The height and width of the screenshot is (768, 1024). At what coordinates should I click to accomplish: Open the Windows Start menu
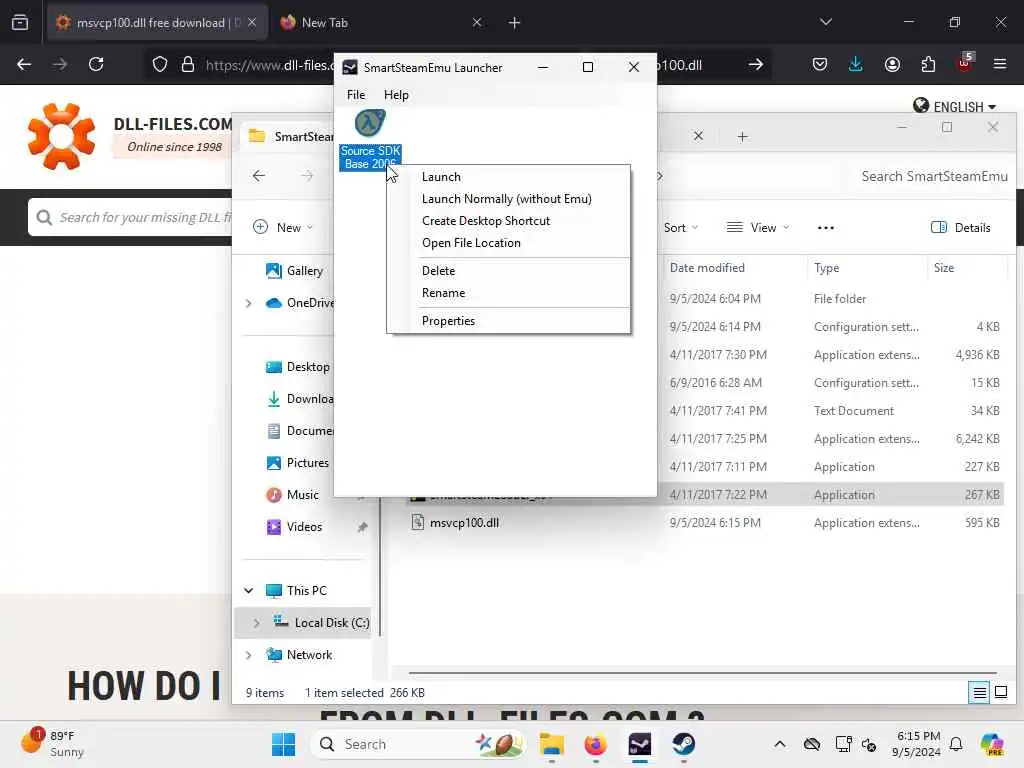(283, 744)
